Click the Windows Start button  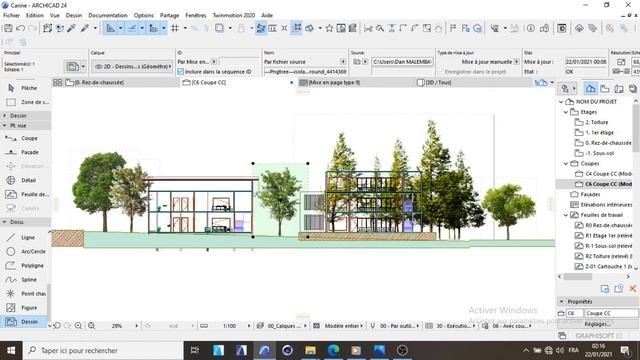[11, 351]
